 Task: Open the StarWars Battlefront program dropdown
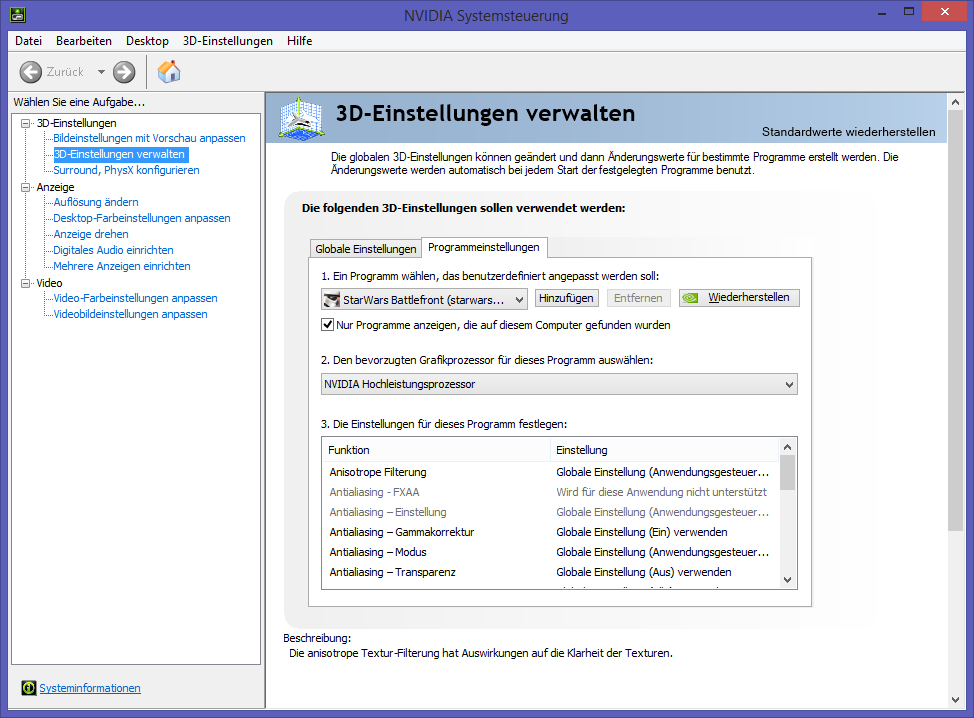click(x=424, y=299)
